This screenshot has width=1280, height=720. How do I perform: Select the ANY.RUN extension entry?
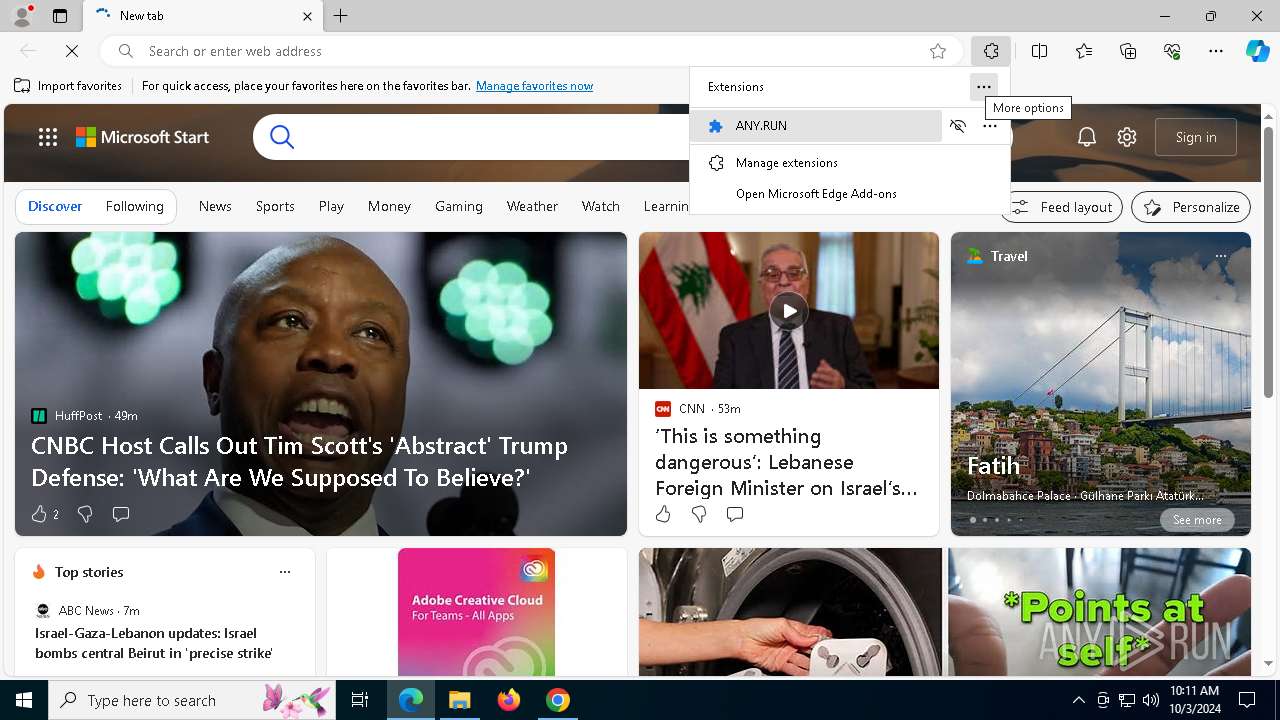tap(816, 126)
